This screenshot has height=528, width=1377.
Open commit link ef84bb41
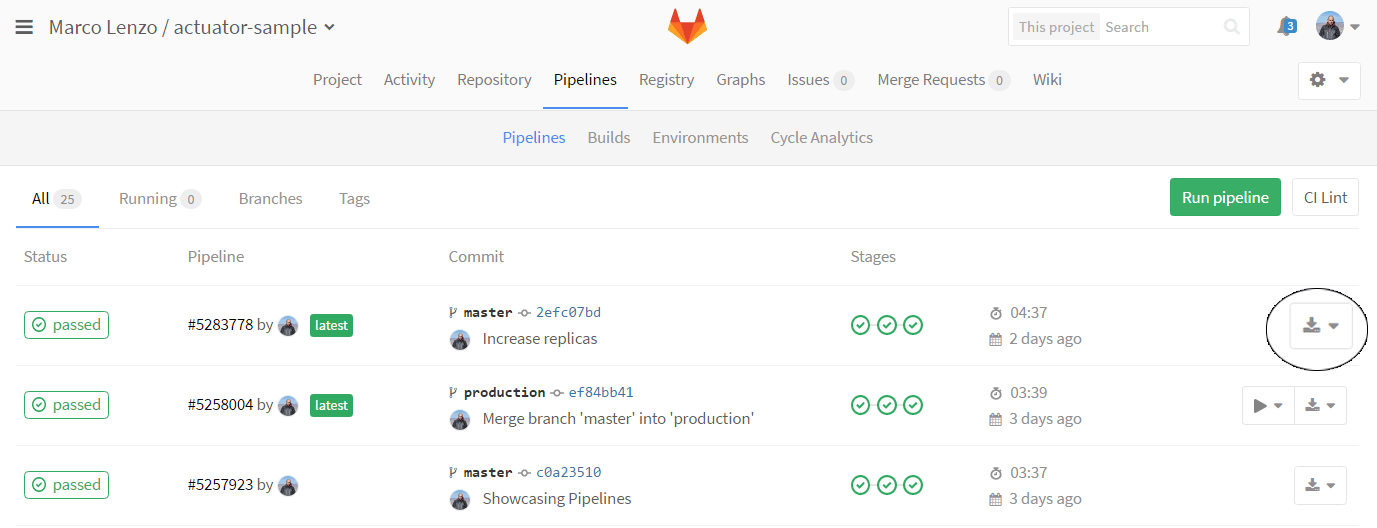click(x=601, y=392)
